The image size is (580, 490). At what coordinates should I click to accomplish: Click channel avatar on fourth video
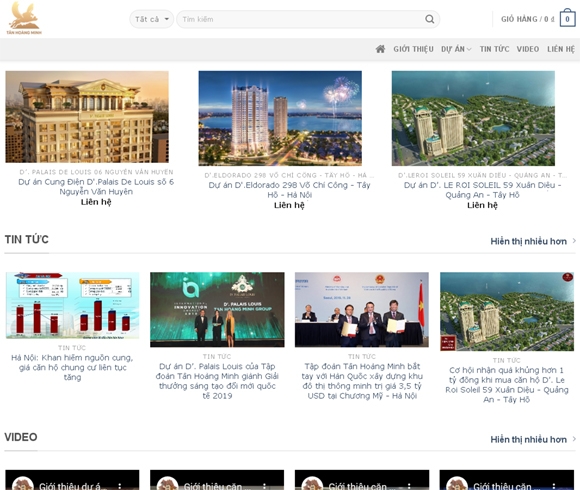pos(457,484)
